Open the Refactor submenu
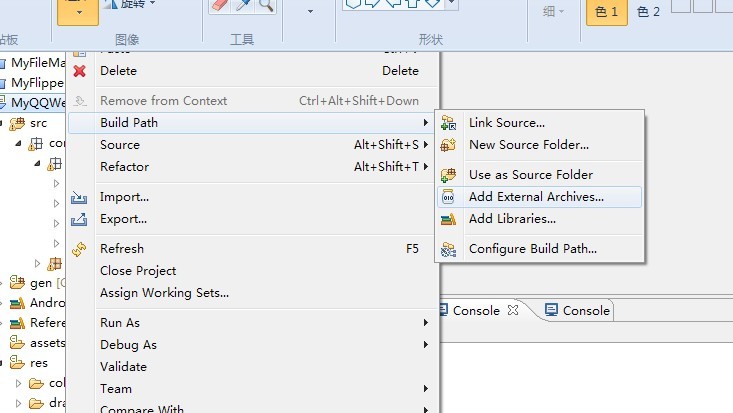The height and width of the screenshot is (413, 733). pyautogui.click(x=253, y=167)
